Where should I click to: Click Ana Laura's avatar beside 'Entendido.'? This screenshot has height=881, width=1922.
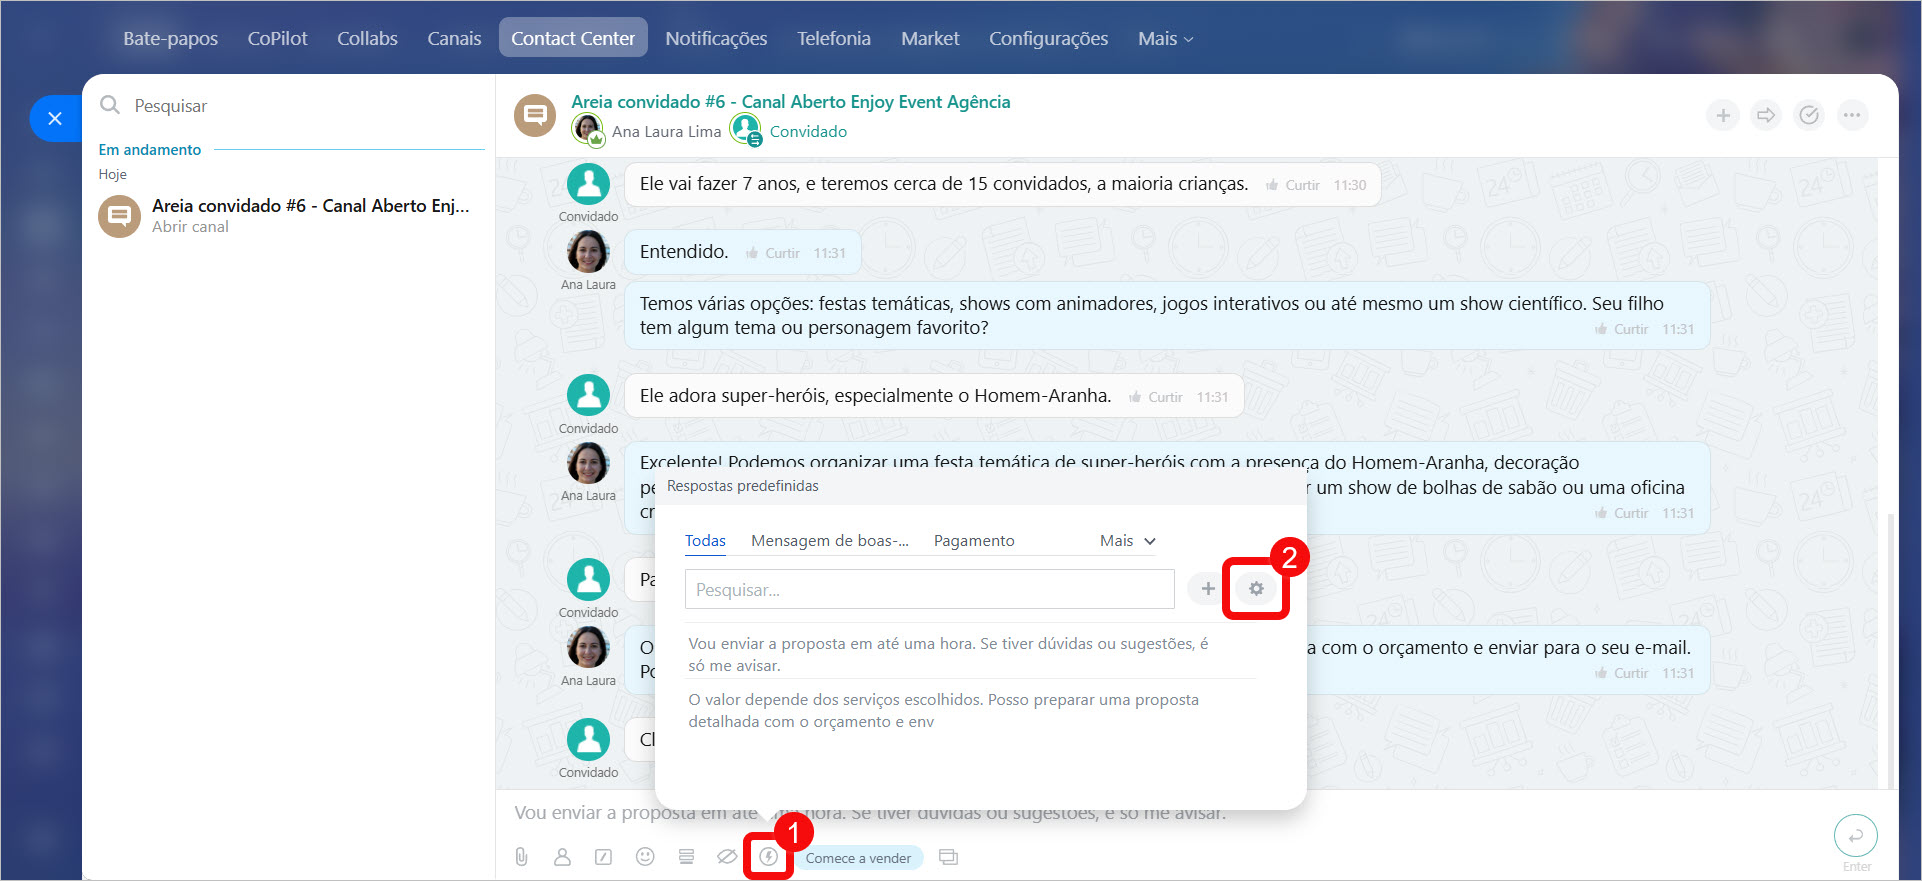pyautogui.click(x=588, y=252)
